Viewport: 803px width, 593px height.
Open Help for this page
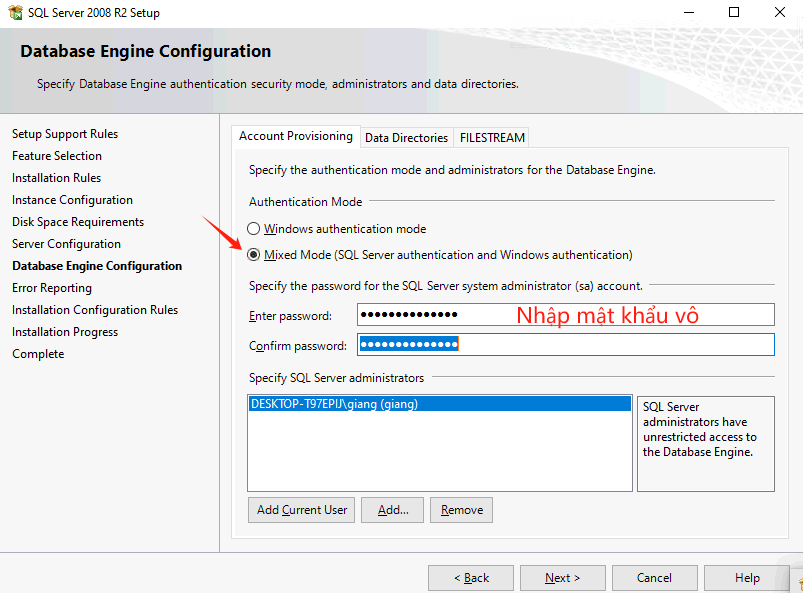point(747,578)
